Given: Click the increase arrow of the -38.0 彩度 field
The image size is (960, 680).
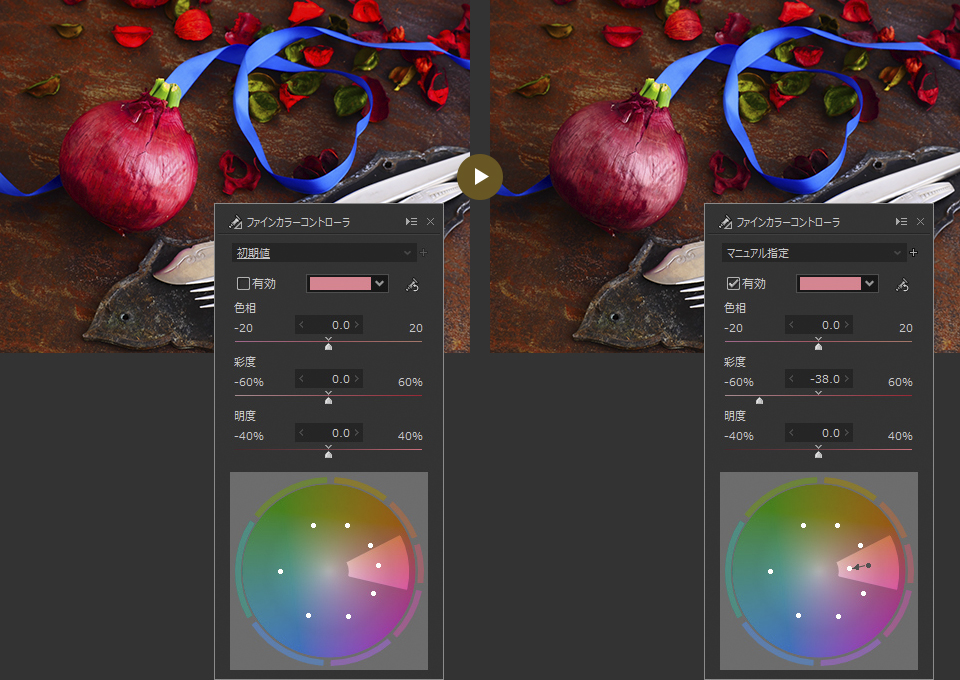Looking at the screenshot, I should tap(847, 379).
